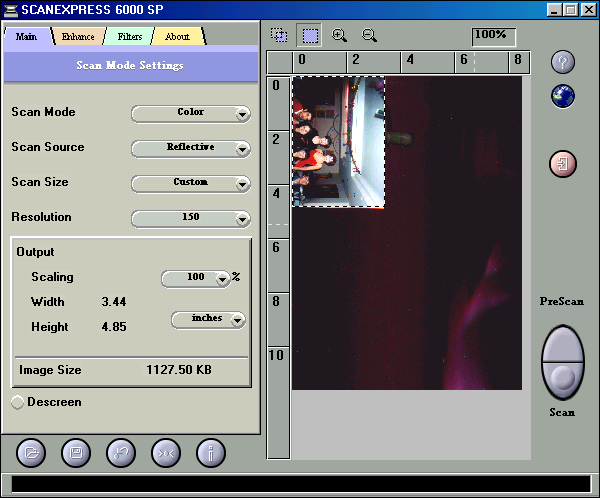This screenshot has width=600, height=498.
Task: Click the info 'i' icon
Action: coord(211,453)
